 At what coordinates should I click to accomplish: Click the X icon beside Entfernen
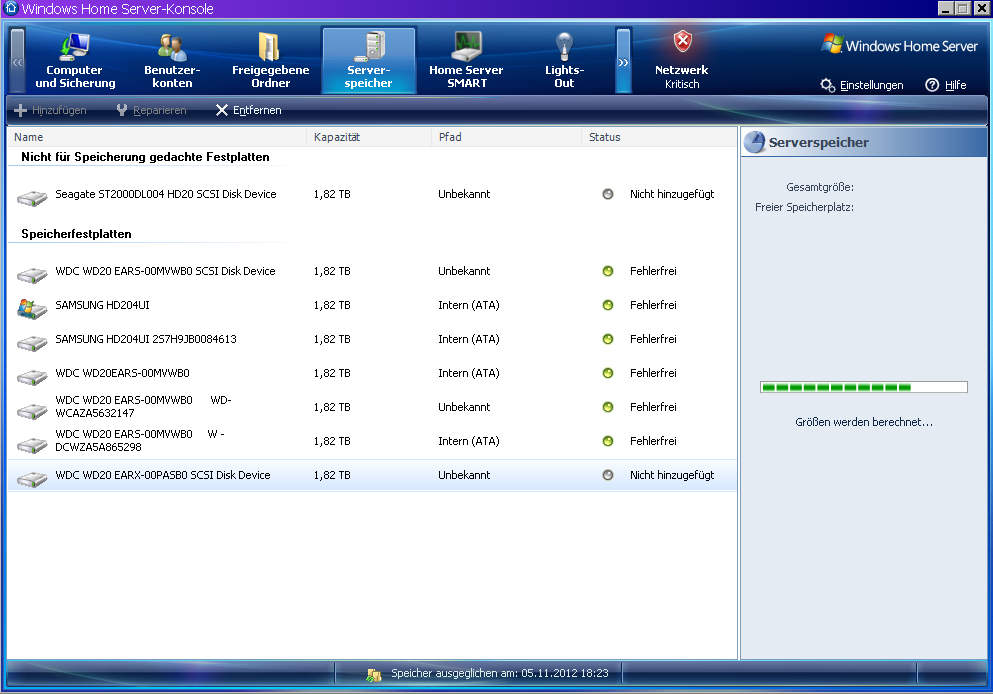tap(222, 110)
